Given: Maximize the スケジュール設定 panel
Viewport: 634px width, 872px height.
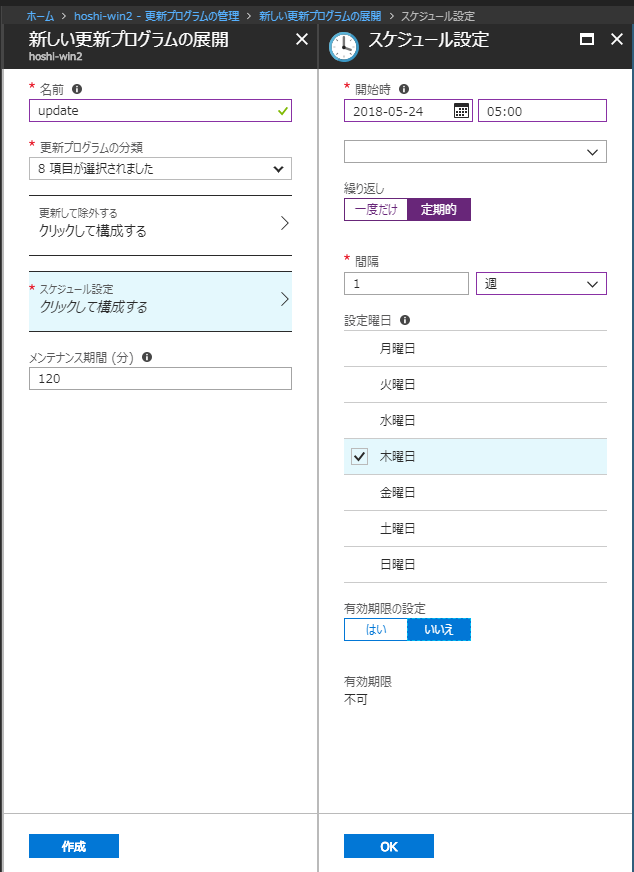Looking at the screenshot, I should (x=587, y=39).
